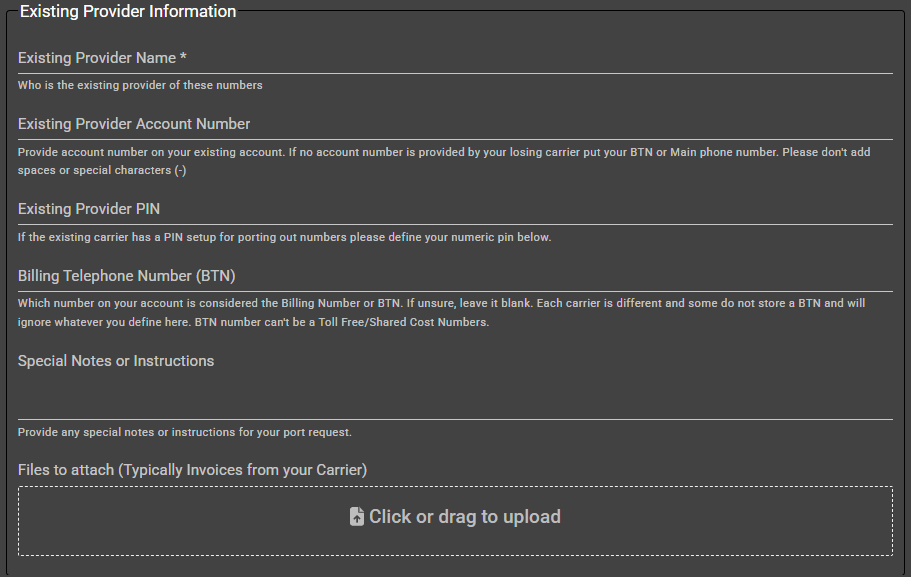
Task: Focus the Existing Provider Account Number field
Action: click(x=455, y=125)
